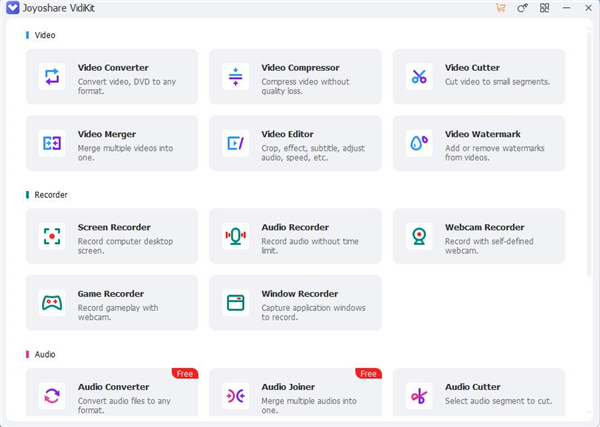Launch Screen Recorder via its icon
Image resolution: width=600 pixels, height=427 pixels.
pyautogui.click(x=51, y=236)
